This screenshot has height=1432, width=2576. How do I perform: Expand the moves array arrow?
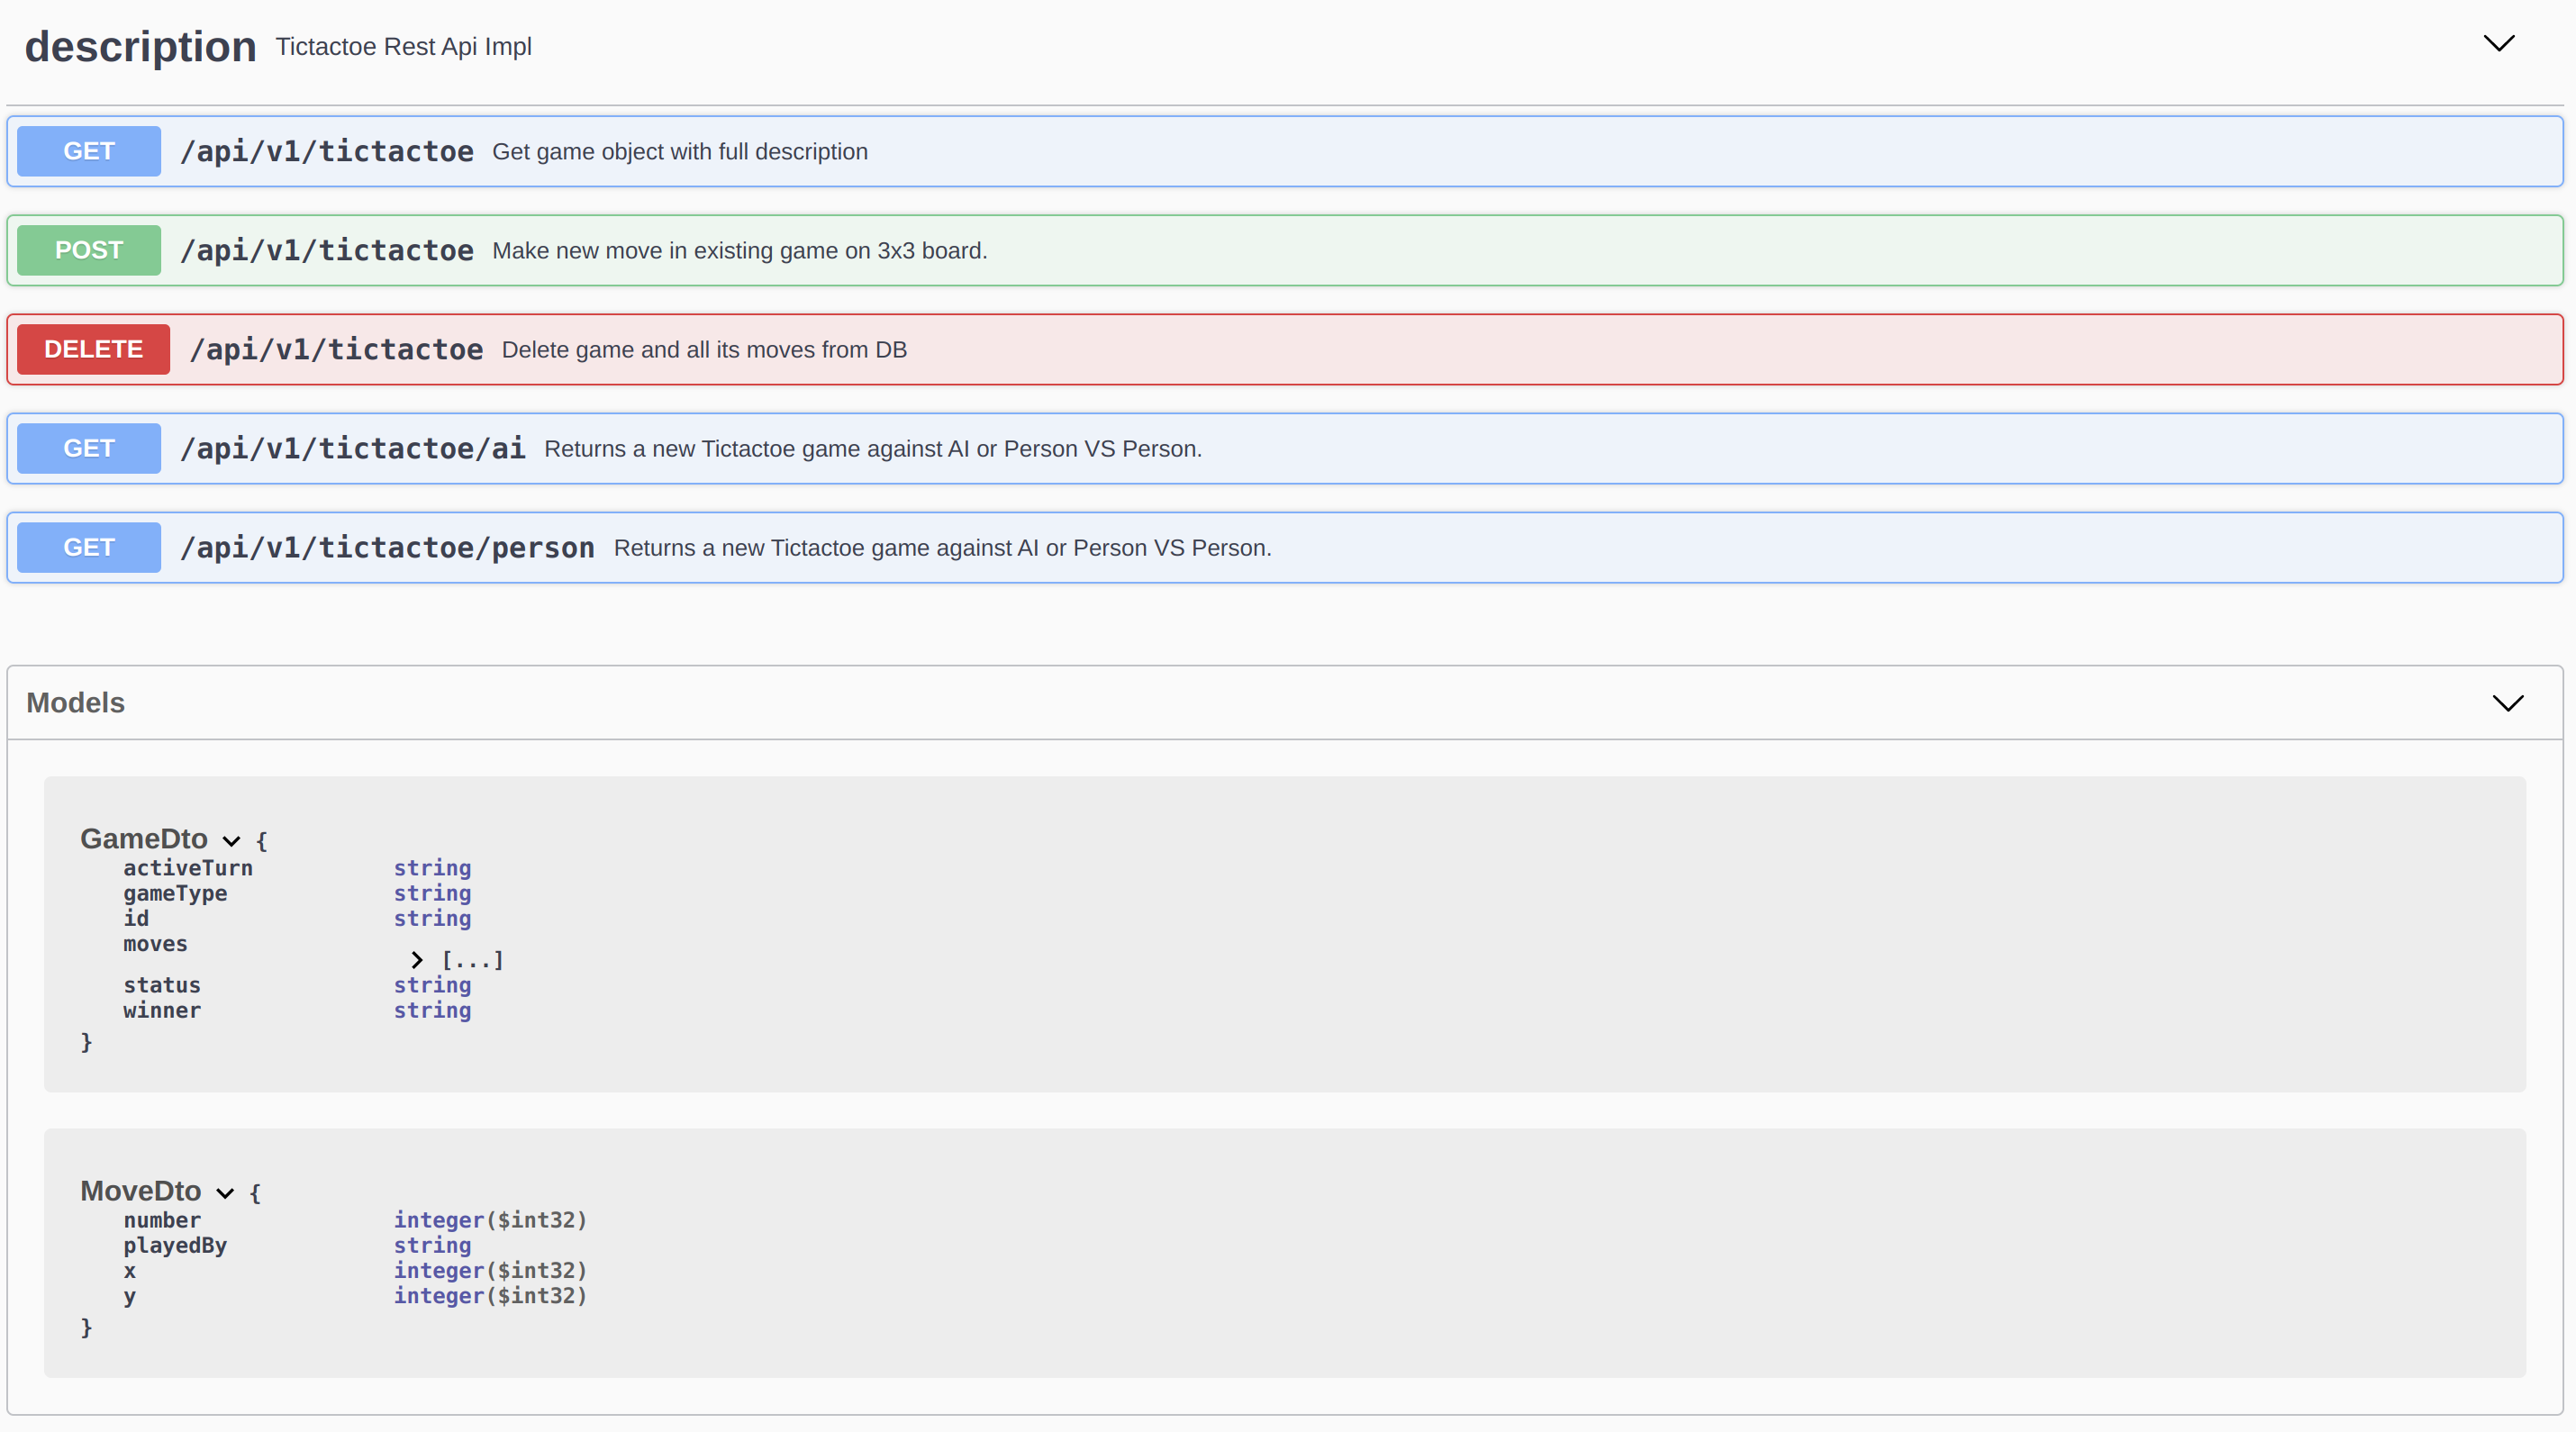[417, 960]
